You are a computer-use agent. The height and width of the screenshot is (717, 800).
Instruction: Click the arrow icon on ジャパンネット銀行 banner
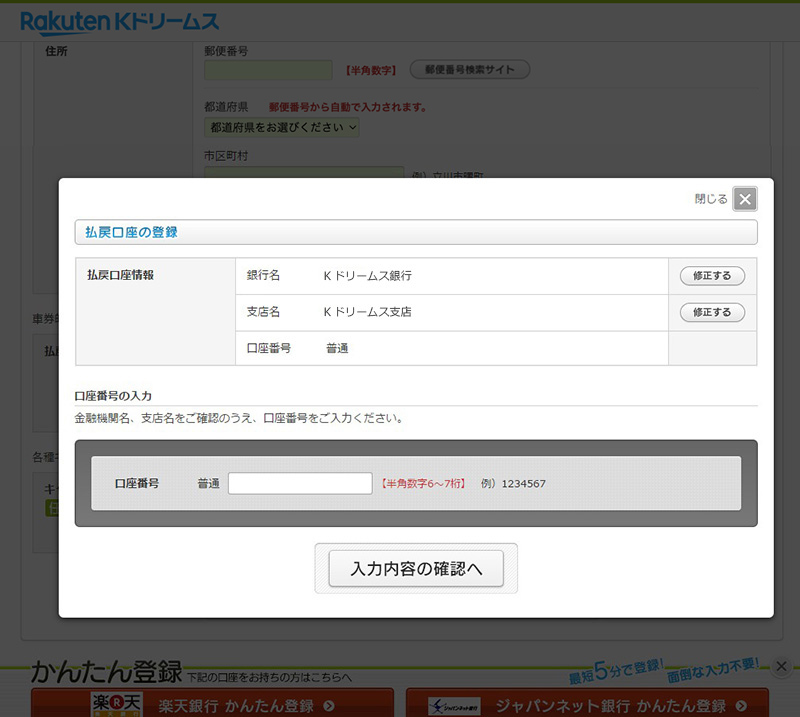point(741,706)
